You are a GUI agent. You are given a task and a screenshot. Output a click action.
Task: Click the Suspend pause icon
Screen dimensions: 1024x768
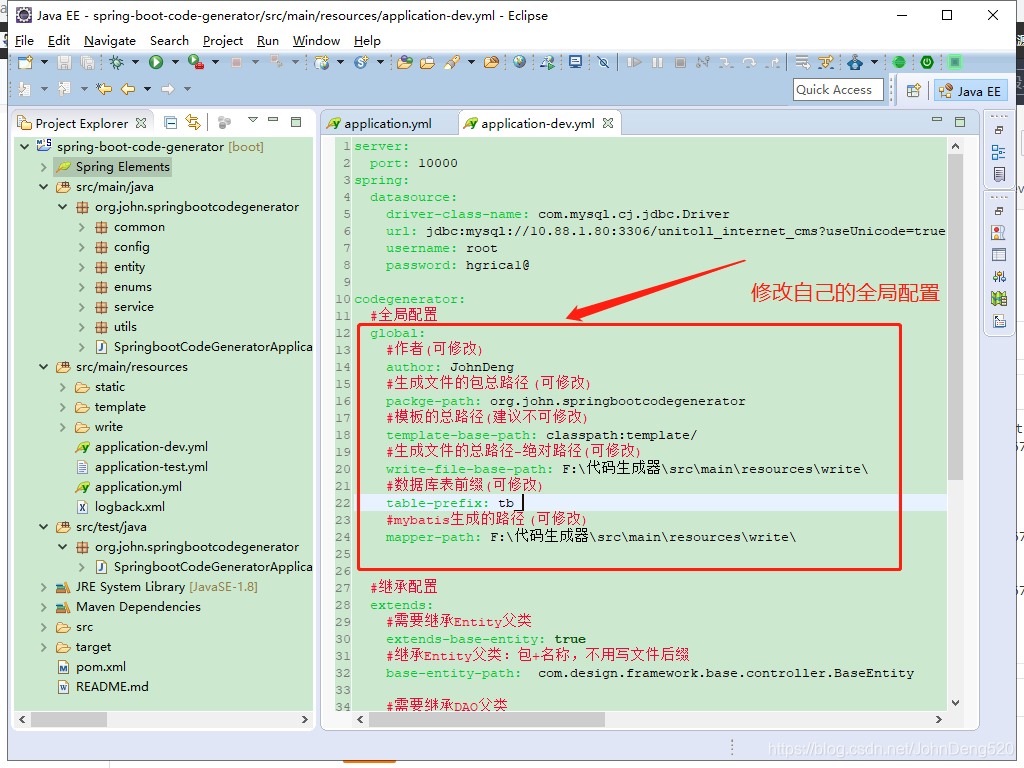click(x=657, y=63)
